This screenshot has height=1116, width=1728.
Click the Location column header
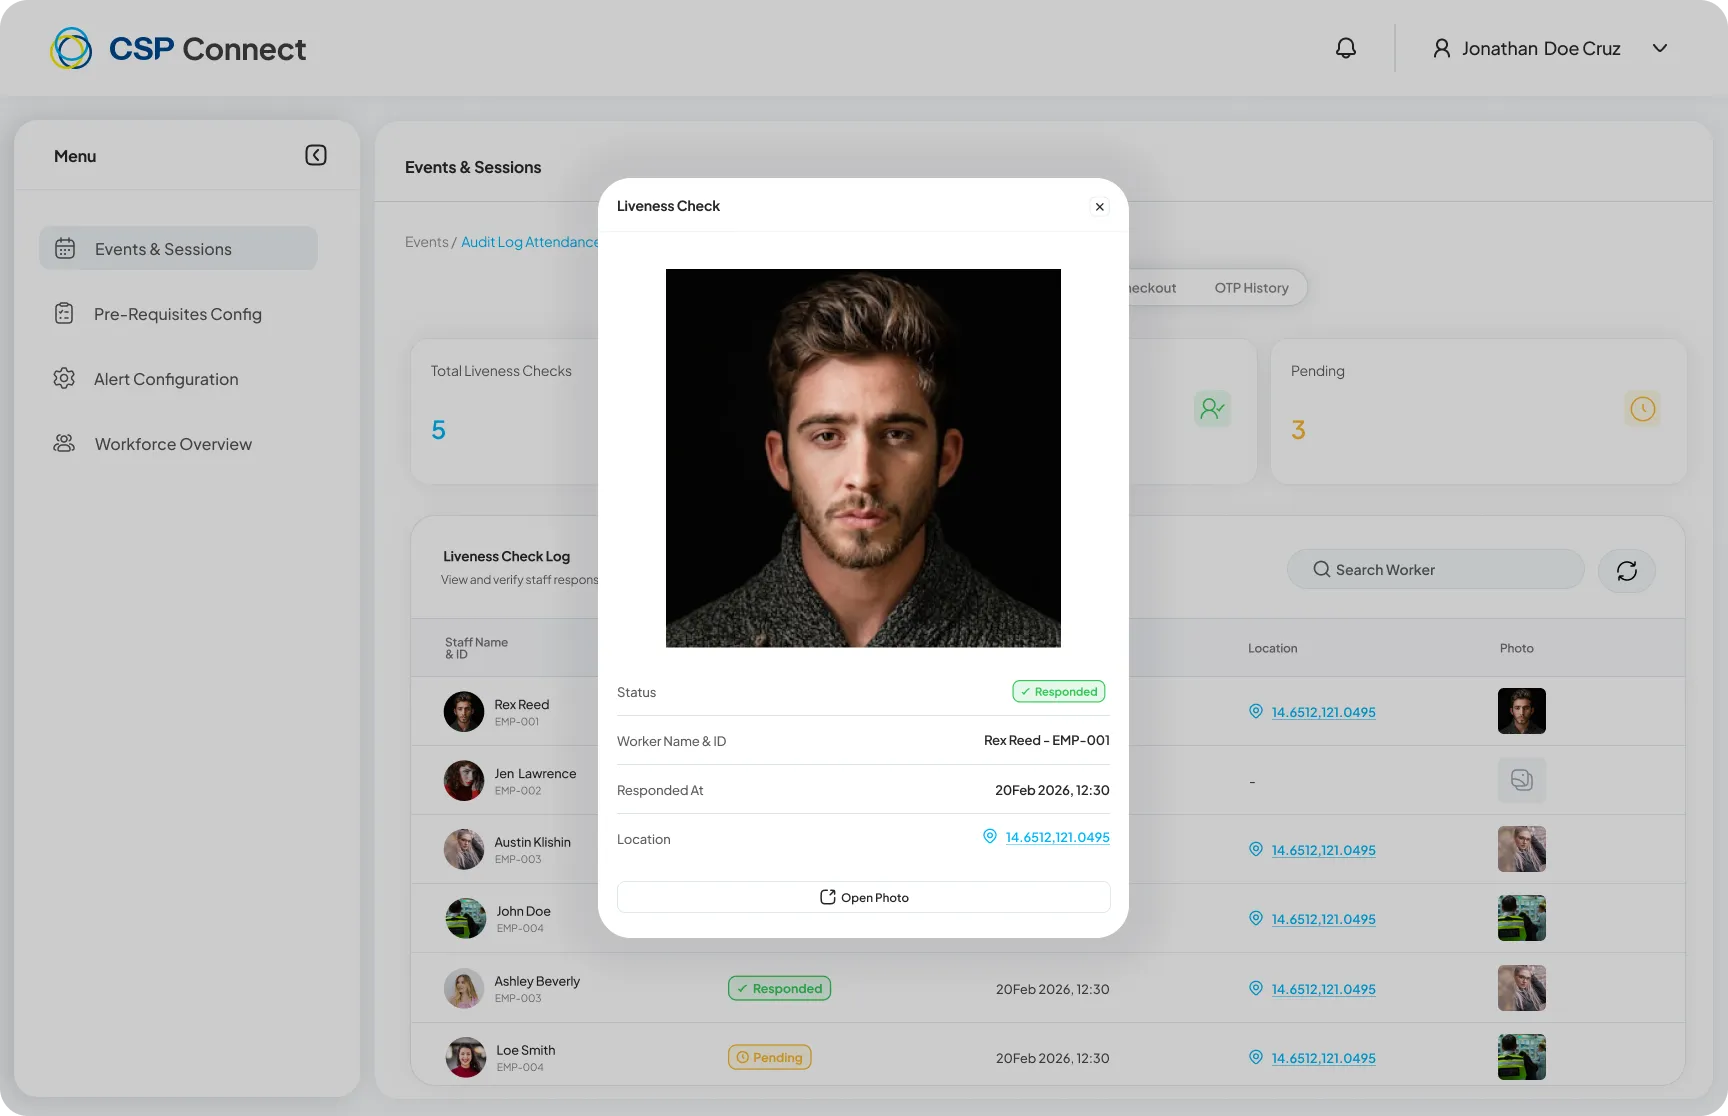[x=1272, y=648]
